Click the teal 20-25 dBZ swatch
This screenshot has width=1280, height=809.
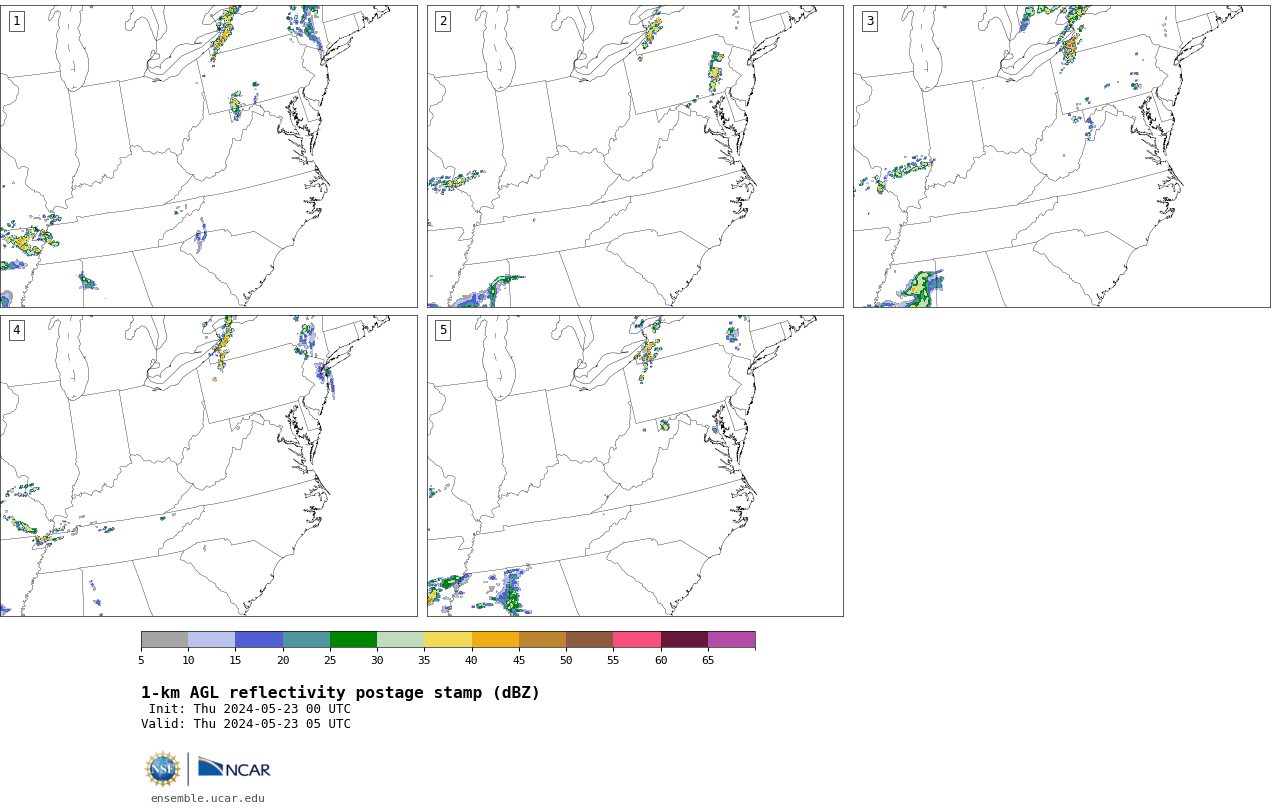[306, 640]
